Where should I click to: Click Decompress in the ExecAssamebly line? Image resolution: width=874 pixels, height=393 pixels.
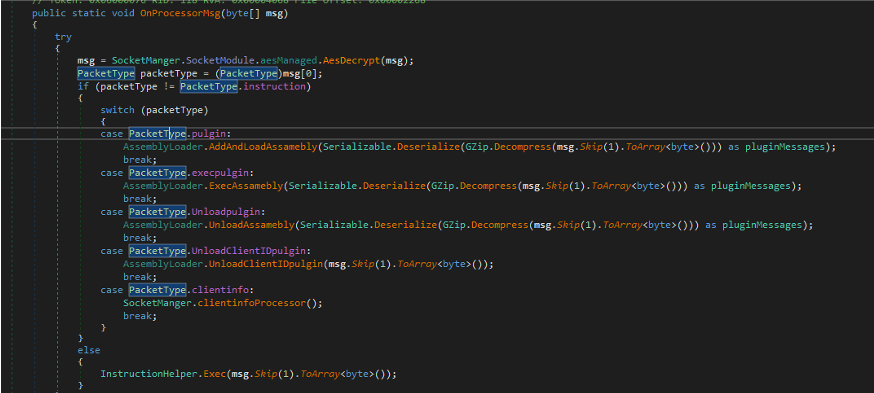pyautogui.click(x=488, y=186)
